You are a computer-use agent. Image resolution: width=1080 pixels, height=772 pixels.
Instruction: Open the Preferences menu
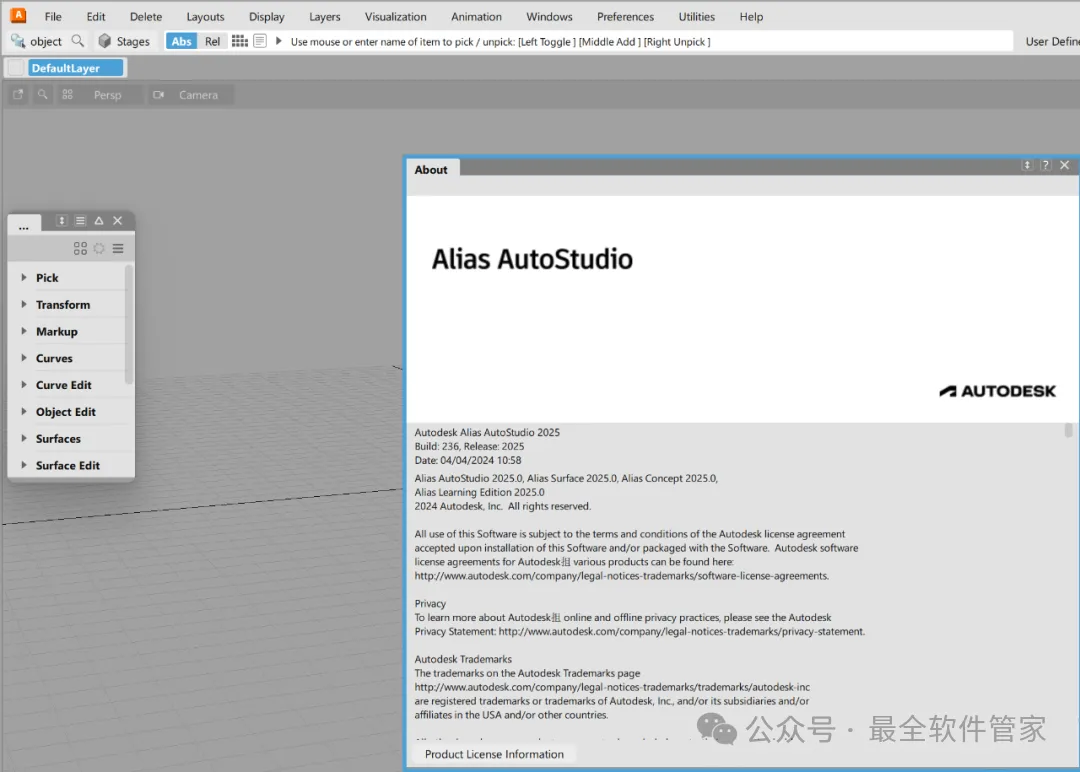coord(625,17)
